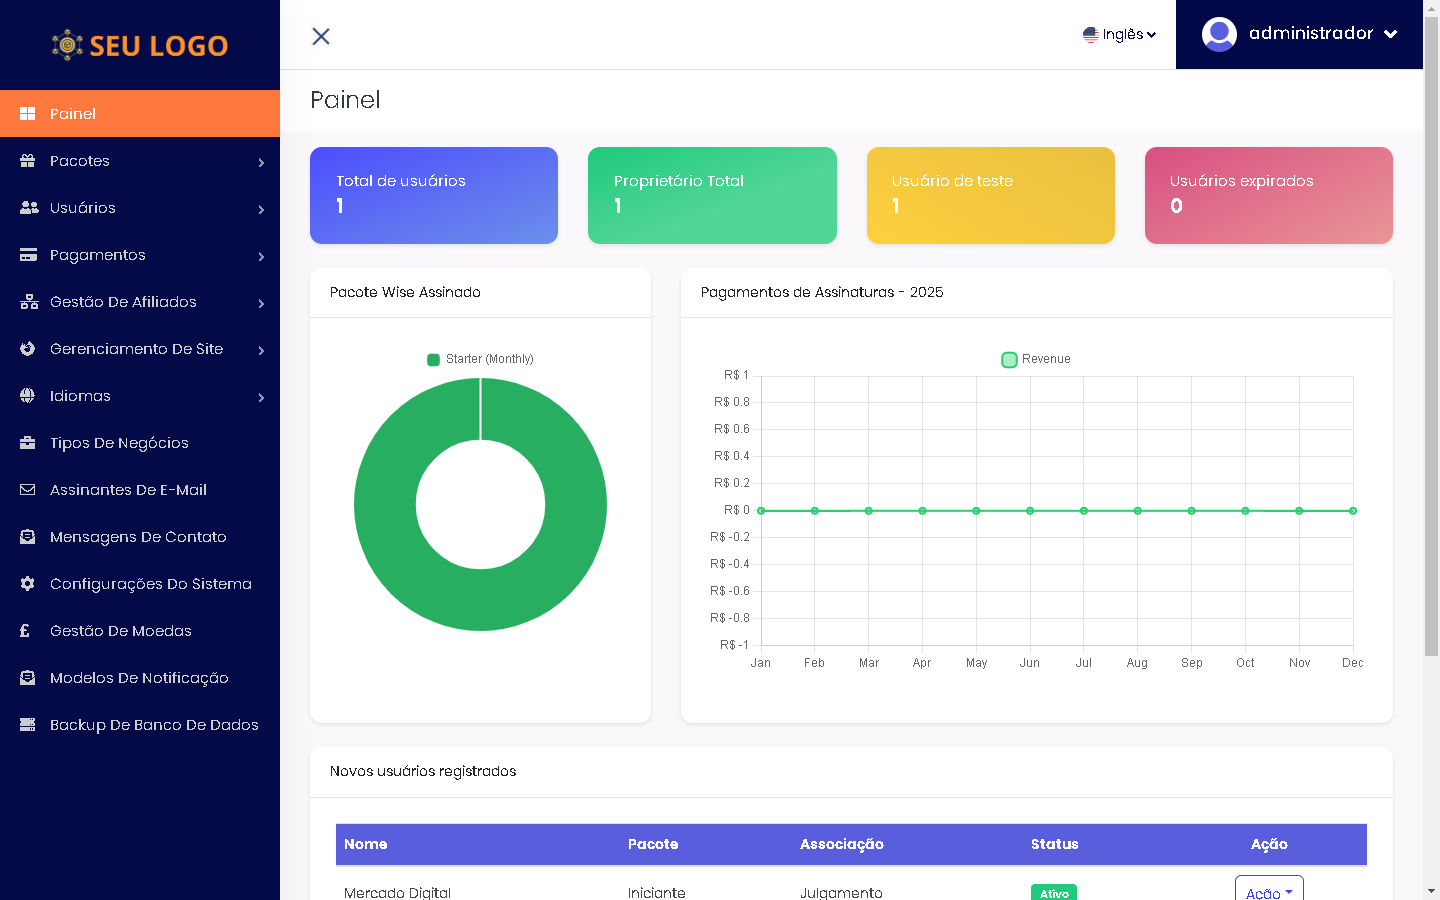The height and width of the screenshot is (900, 1440).
Task: Expand the Gerenciamento De Site submenu arrow
Action: pyautogui.click(x=261, y=350)
